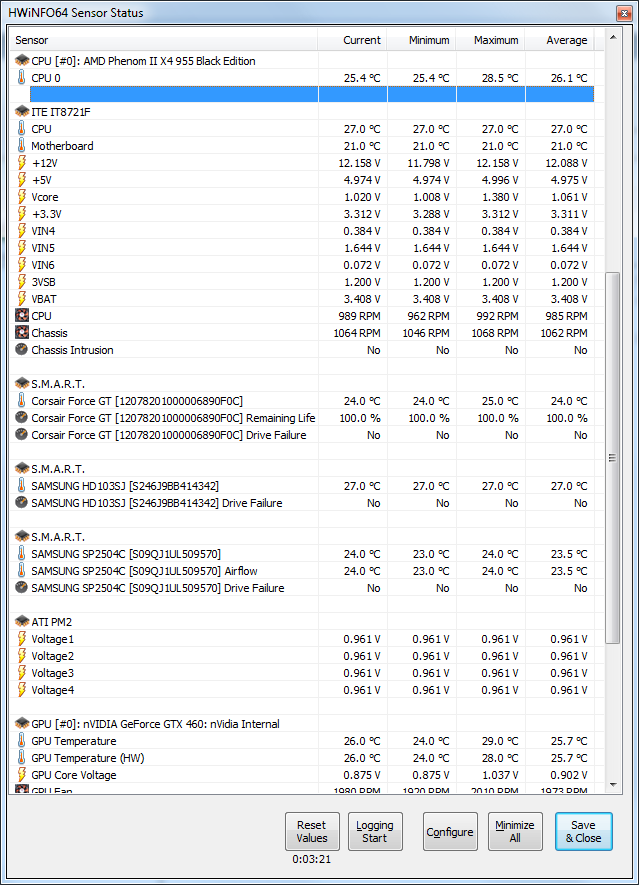This screenshot has width=639, height=885.
Task: Click the Average column header
Action: (559, 40)
